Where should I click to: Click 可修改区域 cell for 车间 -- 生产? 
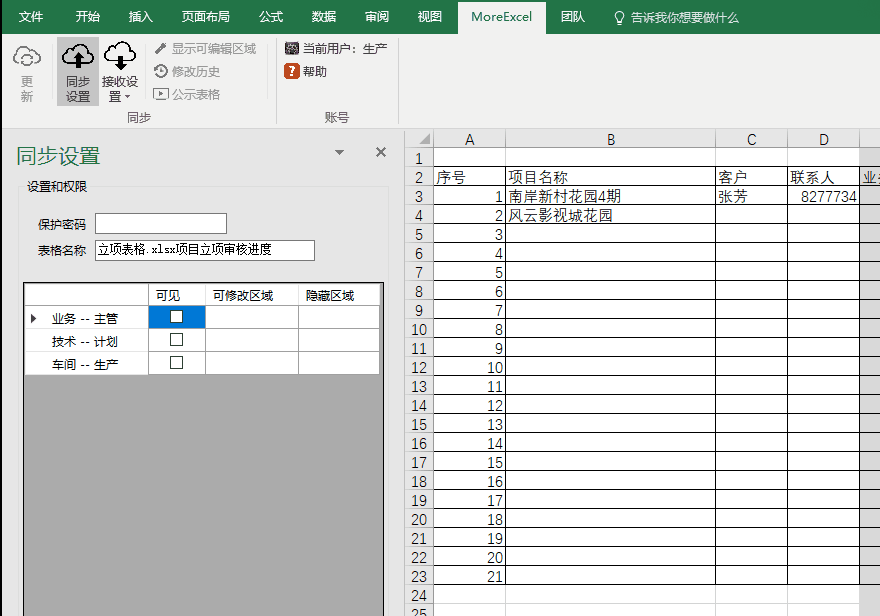pos(251,363)
